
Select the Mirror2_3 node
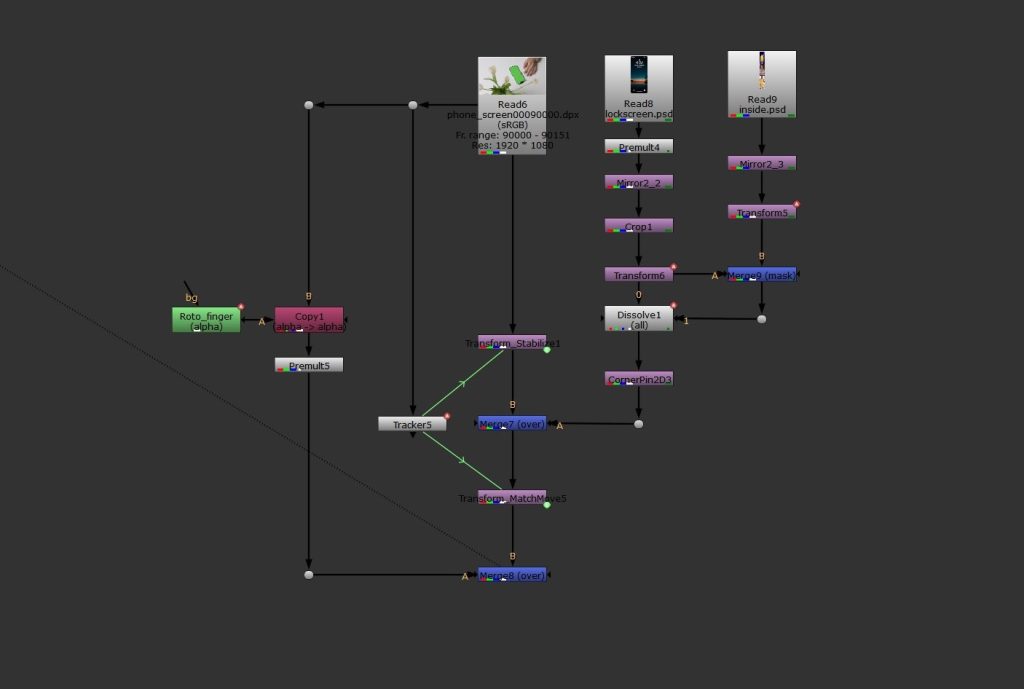pyautogui.click(x=761, y=163)
